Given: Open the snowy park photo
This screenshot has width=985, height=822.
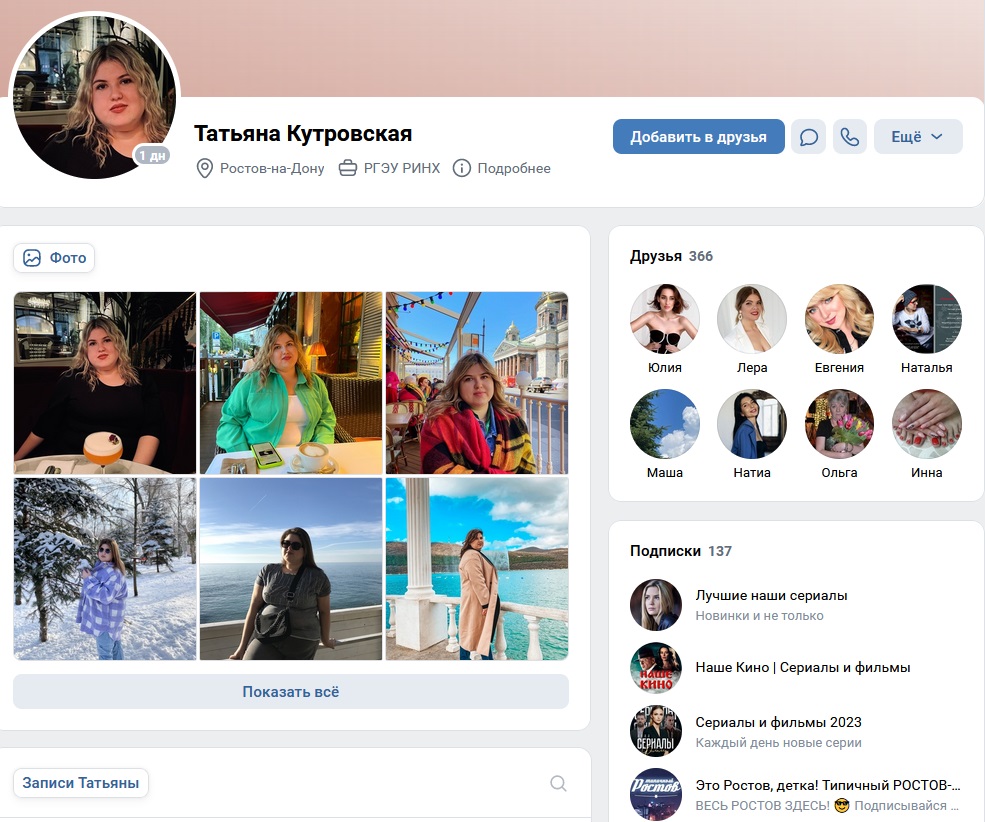Looking at the screenshot, I should point(105,569).
